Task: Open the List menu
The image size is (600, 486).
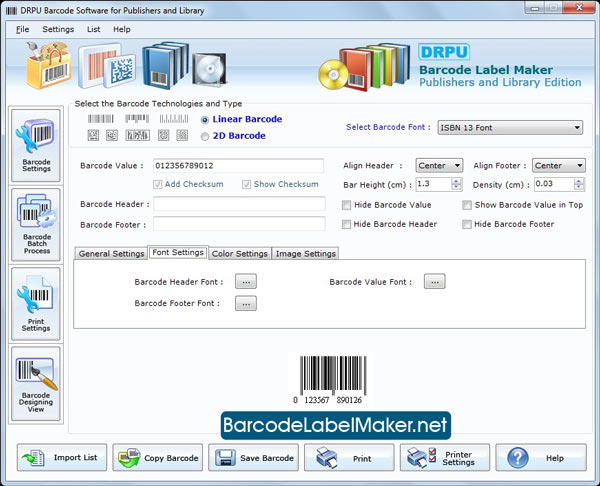Action: pos(93,29)
